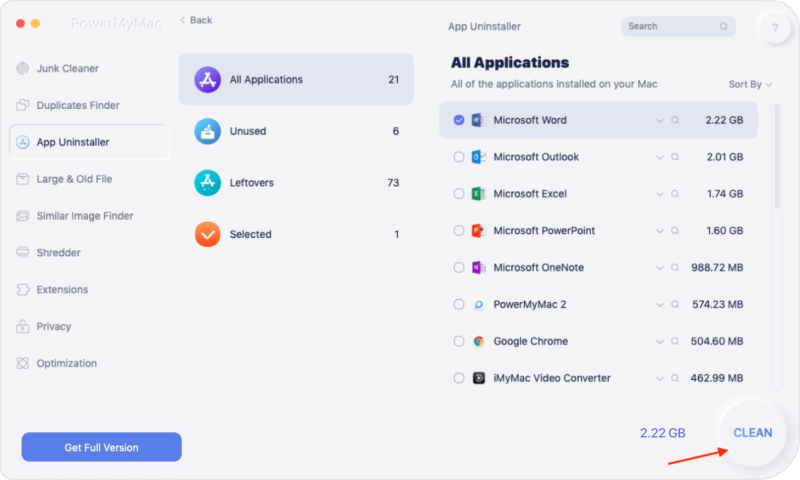Uncheck the Microsoft Word checkbox
Viewport: 800px width, 480px height.
pyautogui.click(x=459, y=120)
